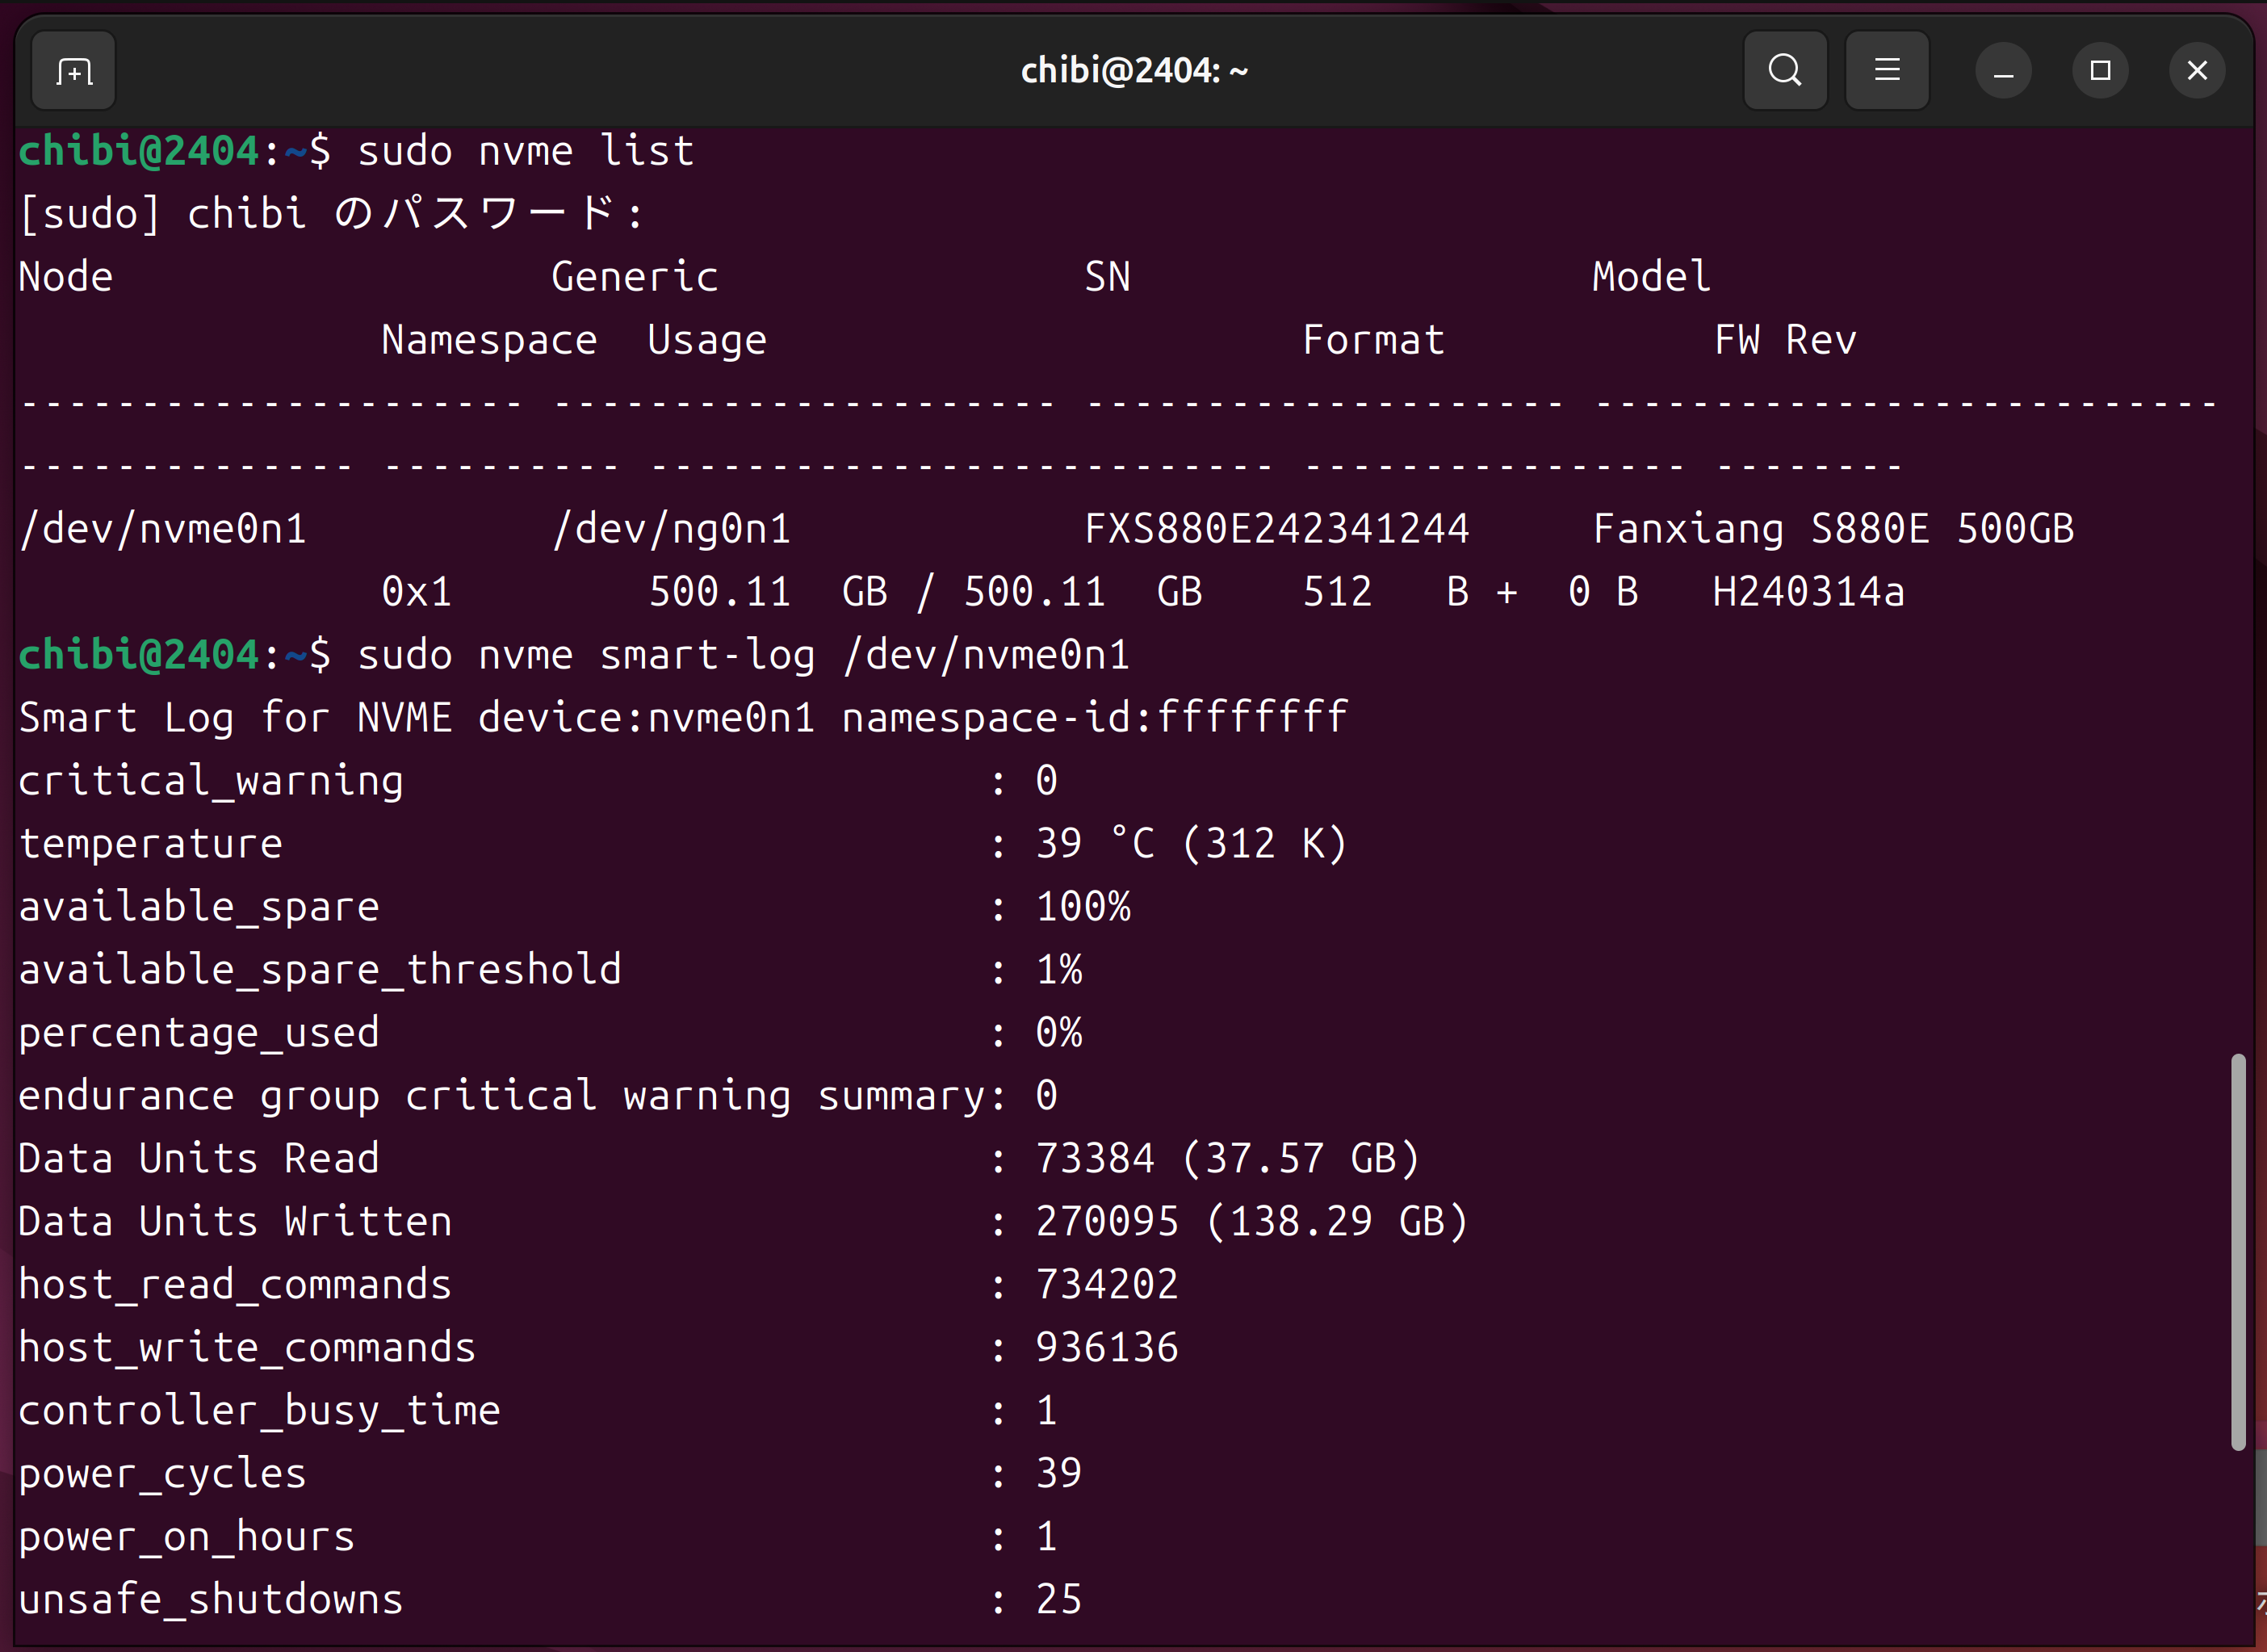Close the terminal window
The image size is (2267, 1652).
2197,71
